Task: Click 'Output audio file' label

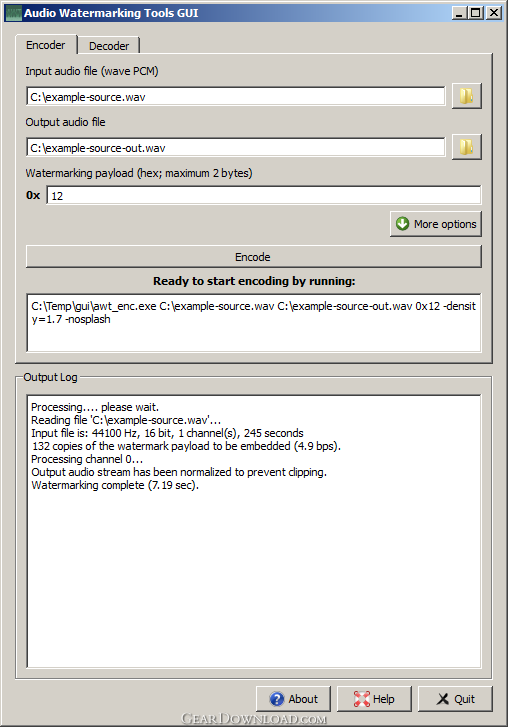Action: [65, 122]
